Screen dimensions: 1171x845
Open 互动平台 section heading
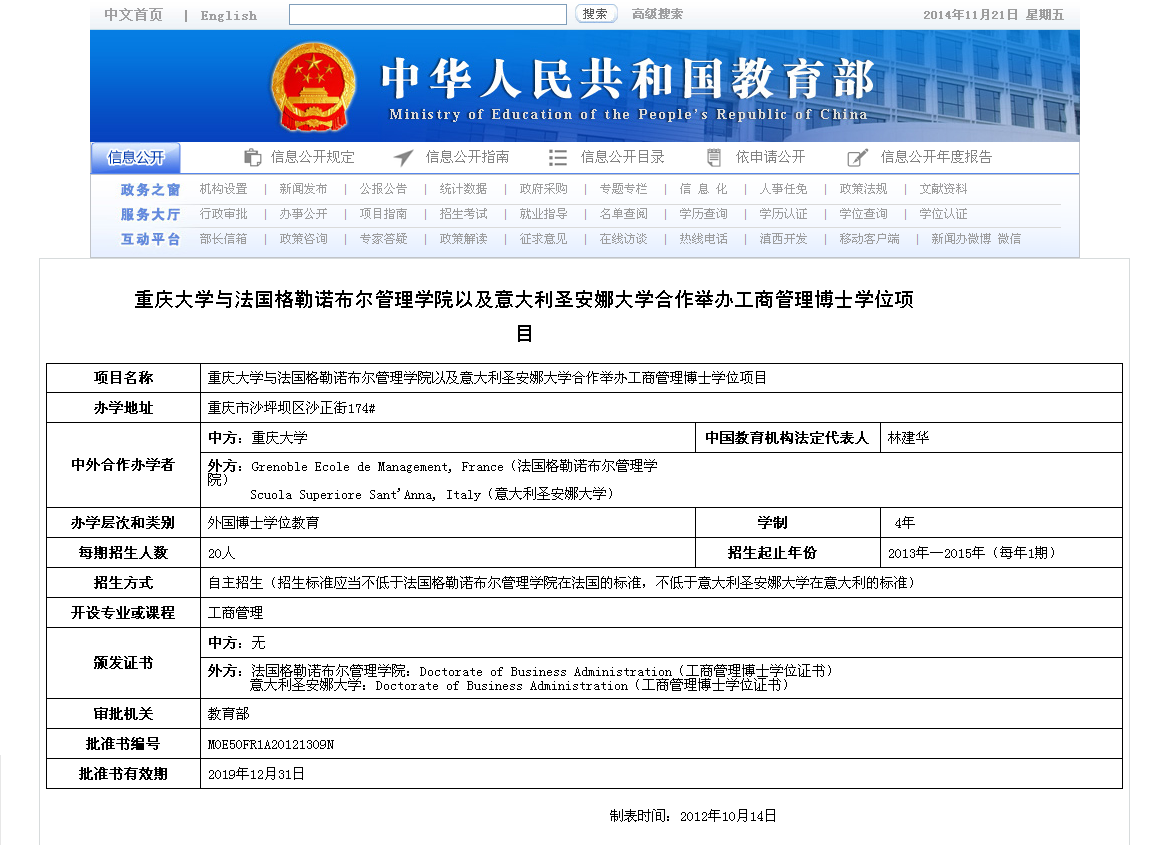click(150, 239)
